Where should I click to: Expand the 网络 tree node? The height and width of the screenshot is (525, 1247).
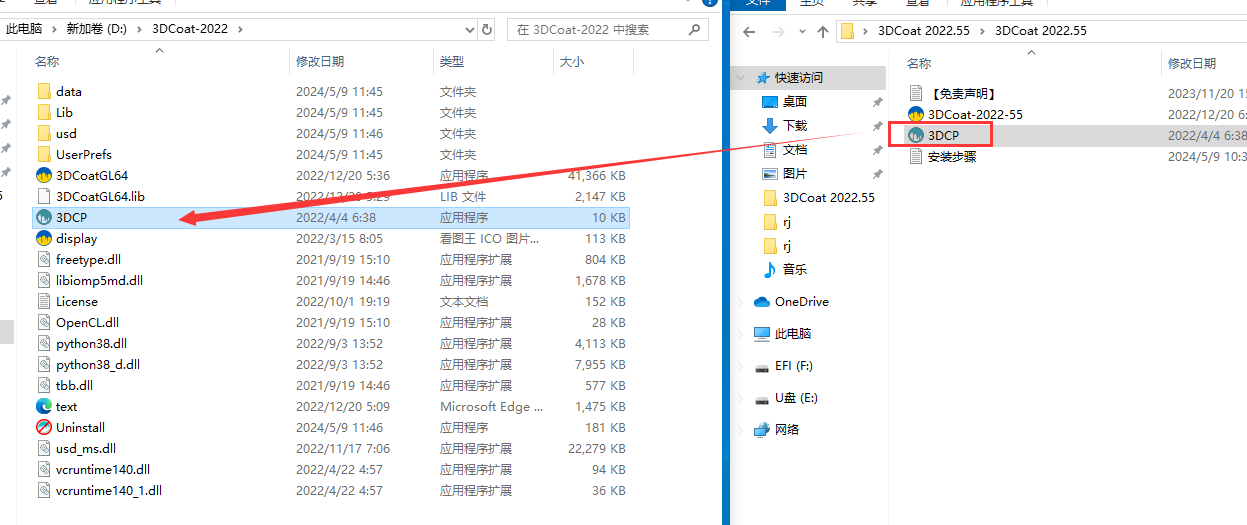tap(741, 430)
